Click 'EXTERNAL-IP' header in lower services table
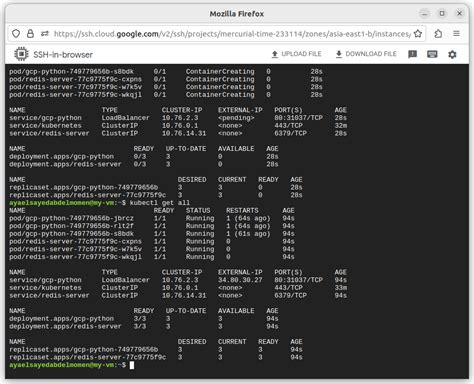 tap(240, 272)
